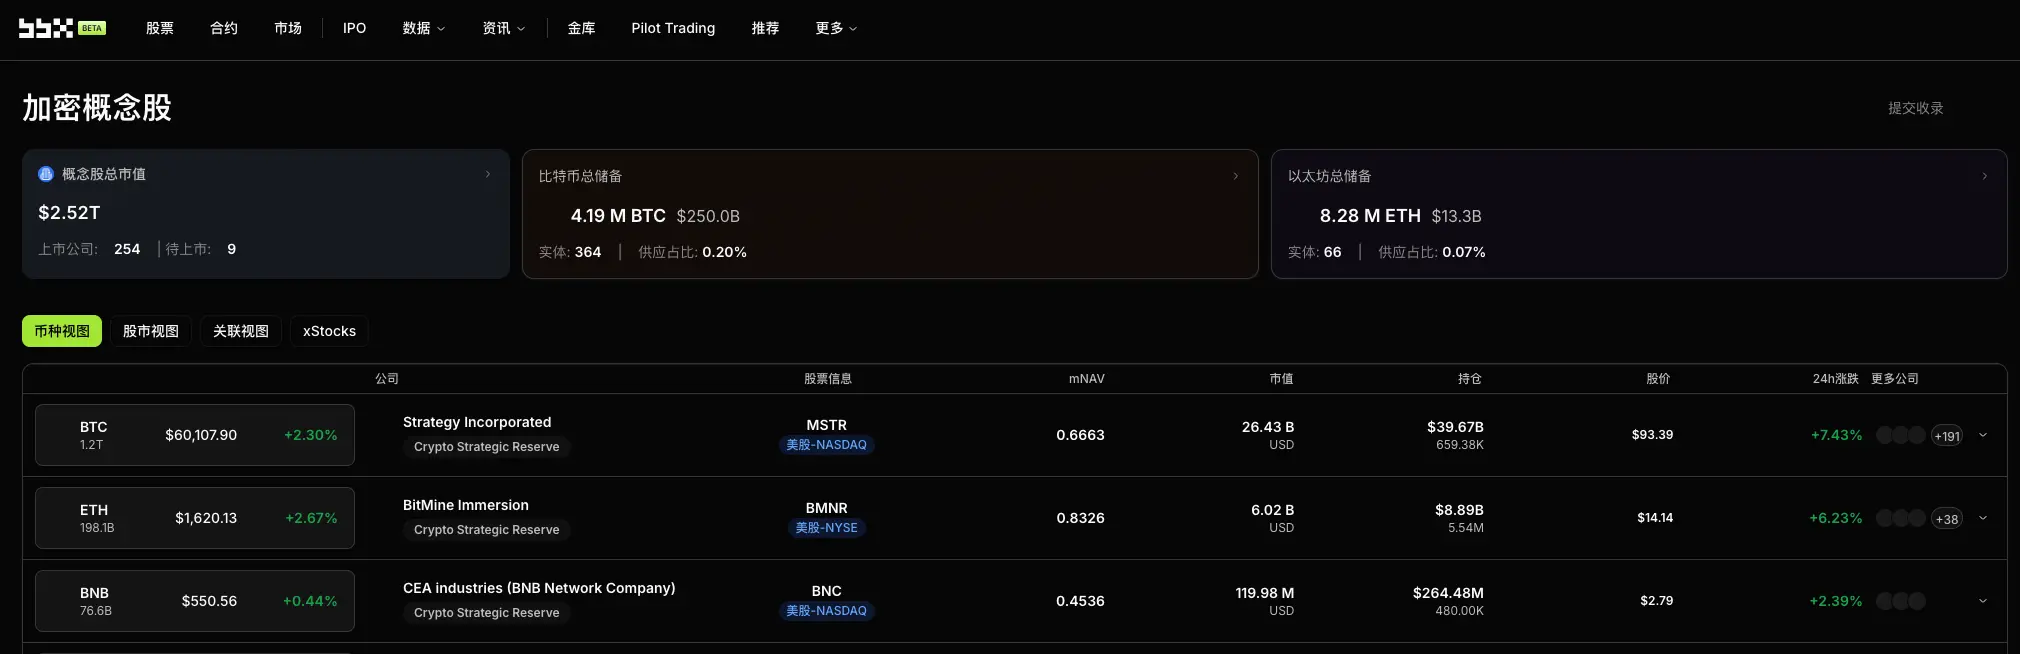
Task: Click the 美股-NASDAQ badge under BNC
Action: [827, 611]
